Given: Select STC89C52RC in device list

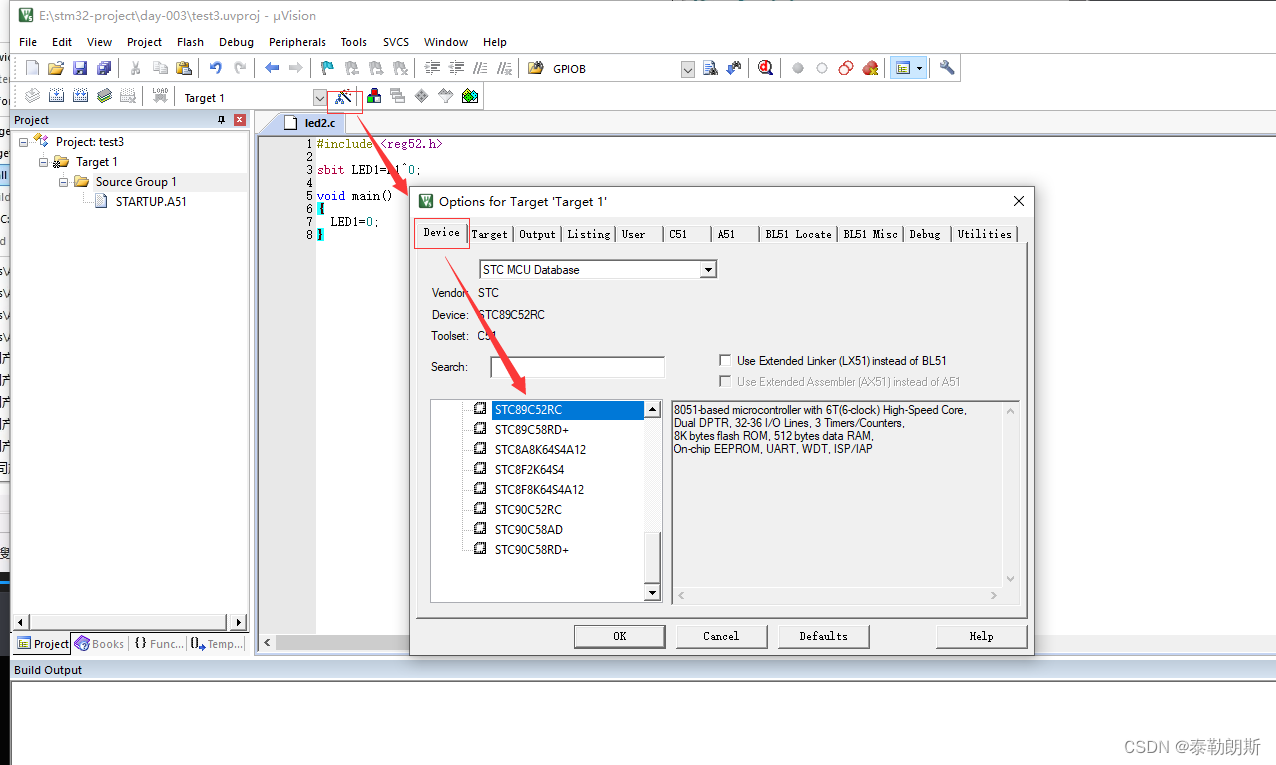Looking at the screenshot, I should [x=567, y=410].
